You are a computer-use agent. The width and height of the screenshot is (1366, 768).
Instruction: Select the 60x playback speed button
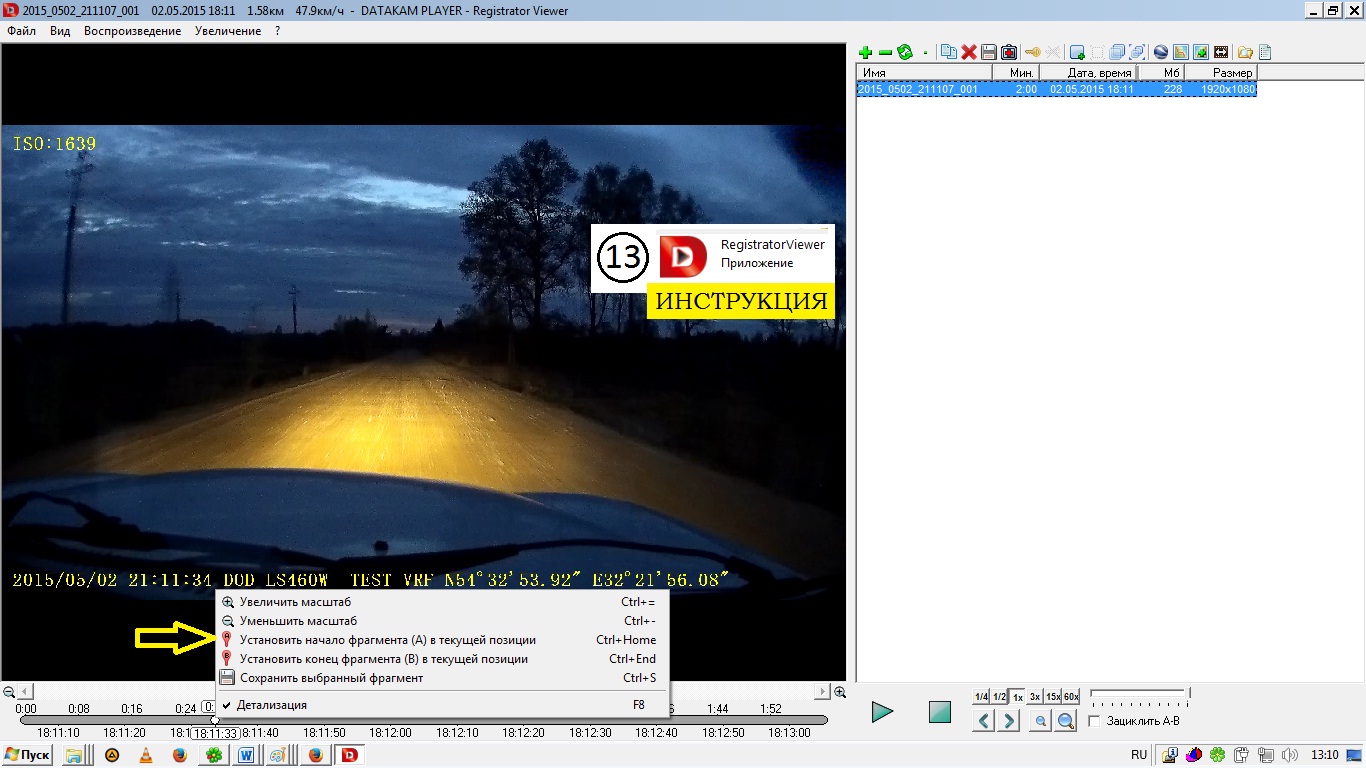[x=1070, y=696]
